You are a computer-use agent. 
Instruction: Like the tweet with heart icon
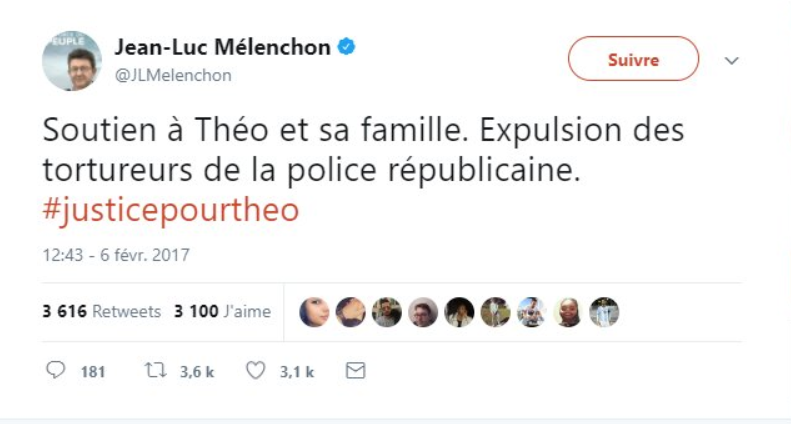point(255,371)
